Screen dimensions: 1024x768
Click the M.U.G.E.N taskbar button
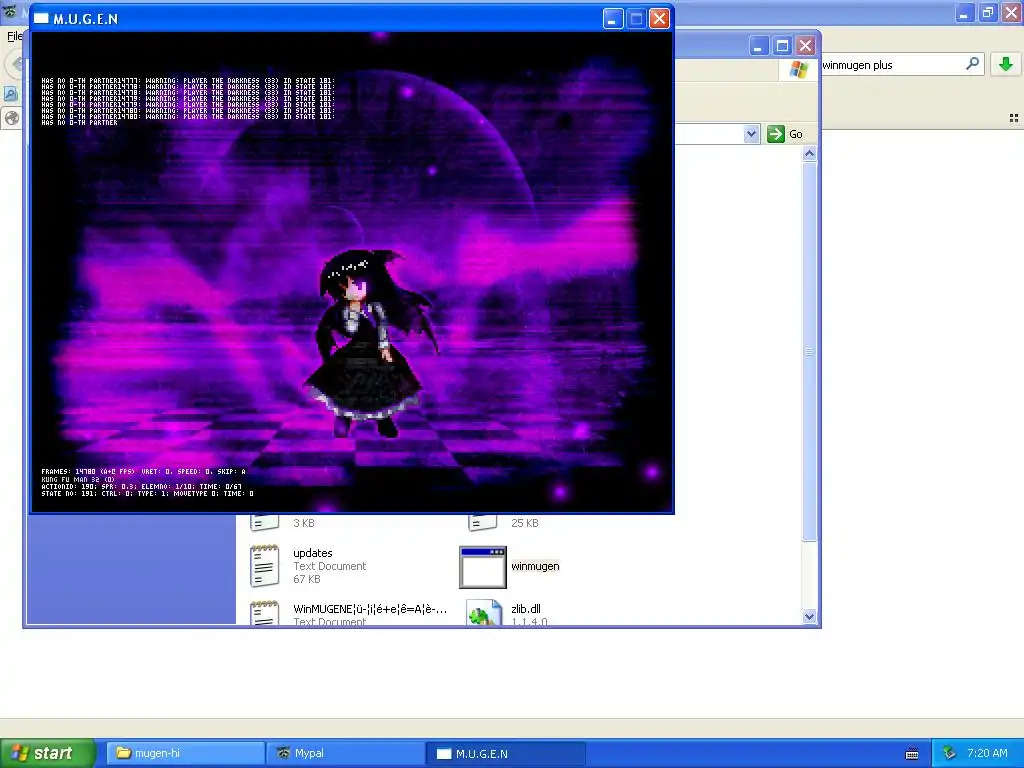pyautogui.click(x=505, y=753)
